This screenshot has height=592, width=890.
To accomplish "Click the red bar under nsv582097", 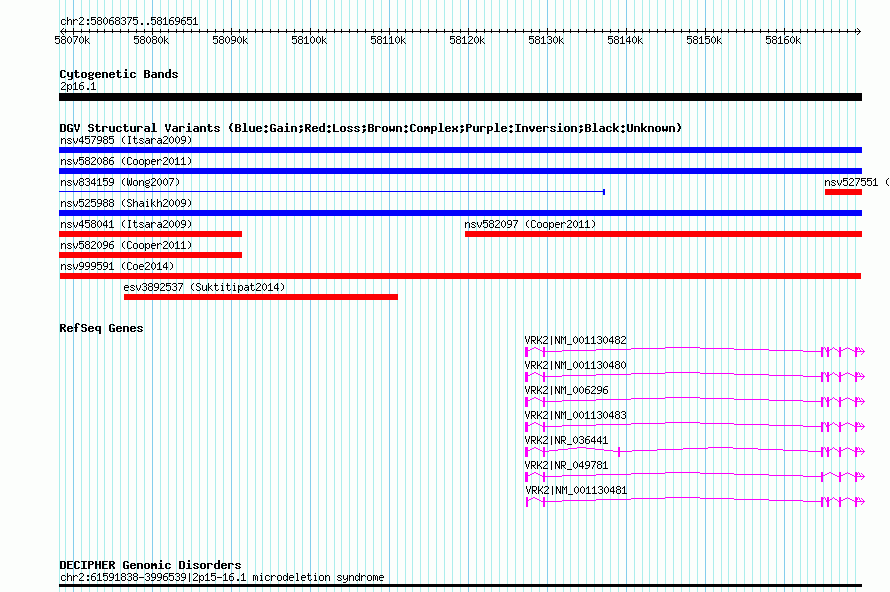I will point(664,234).
